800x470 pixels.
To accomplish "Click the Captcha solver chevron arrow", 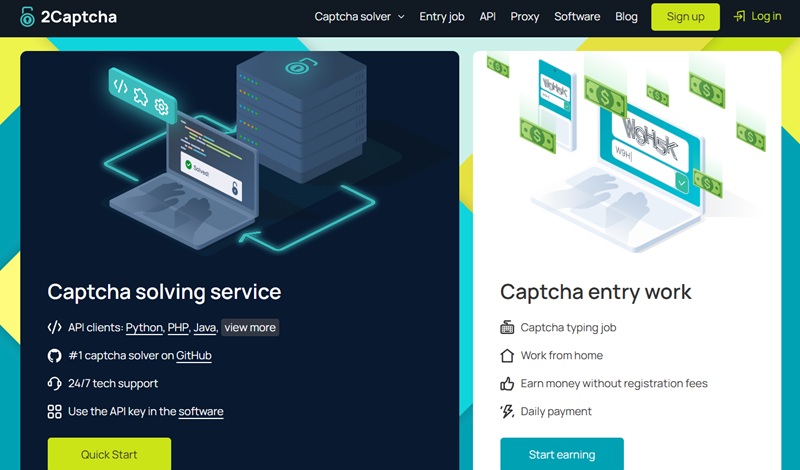I will tap(401, 17).
